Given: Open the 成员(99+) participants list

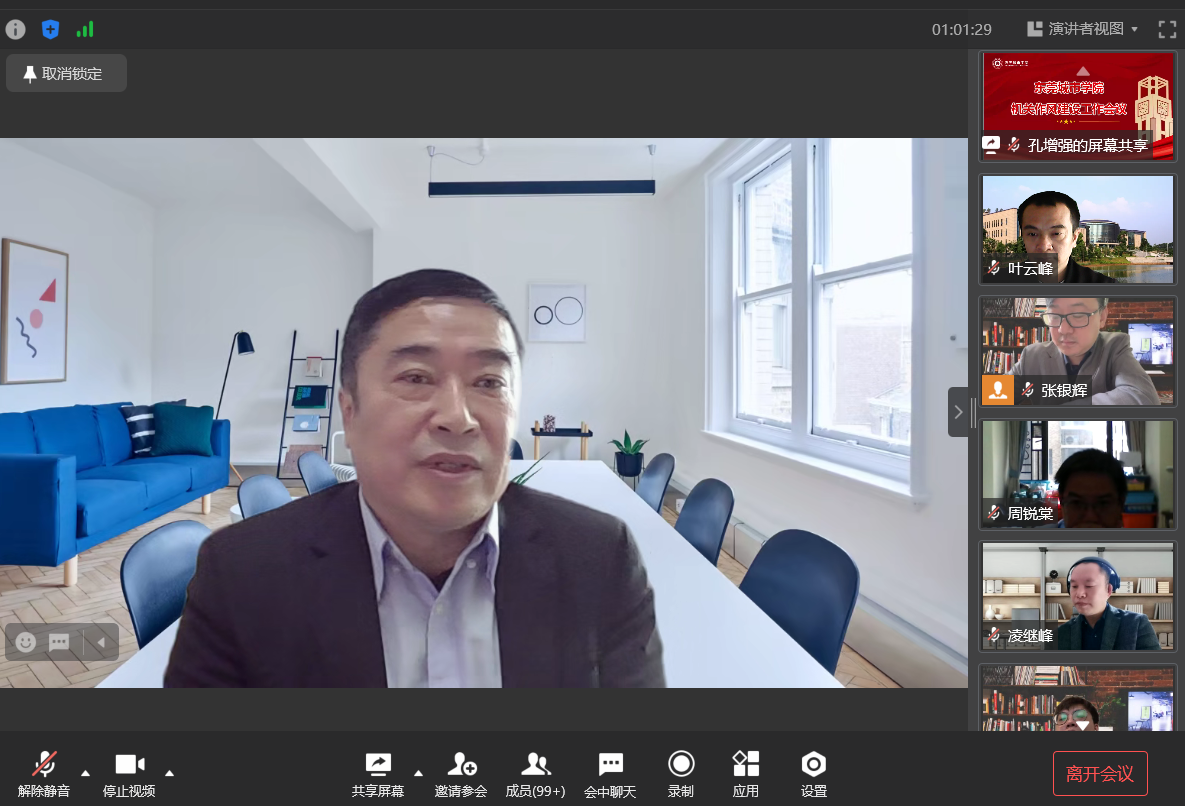Looking at the screenshot, I should click(x=535, y=773).
